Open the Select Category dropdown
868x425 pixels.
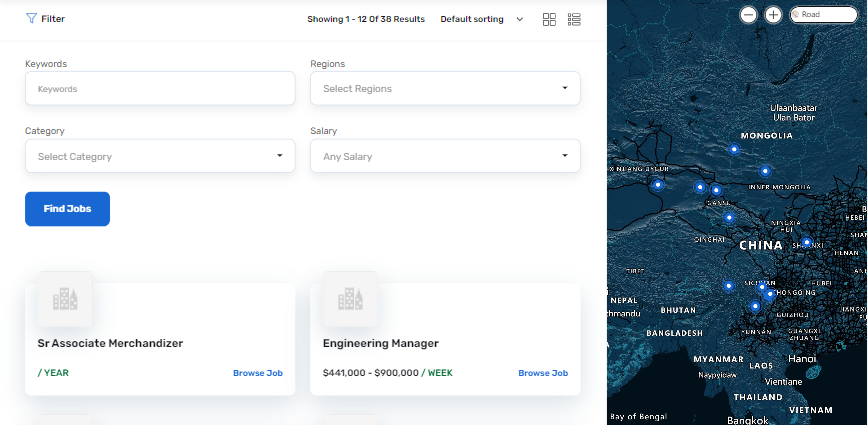coord(160,156)
